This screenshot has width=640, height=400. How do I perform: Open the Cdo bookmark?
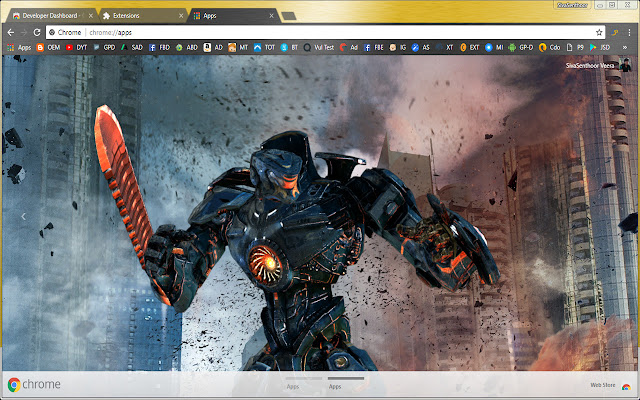pos(550,47)
